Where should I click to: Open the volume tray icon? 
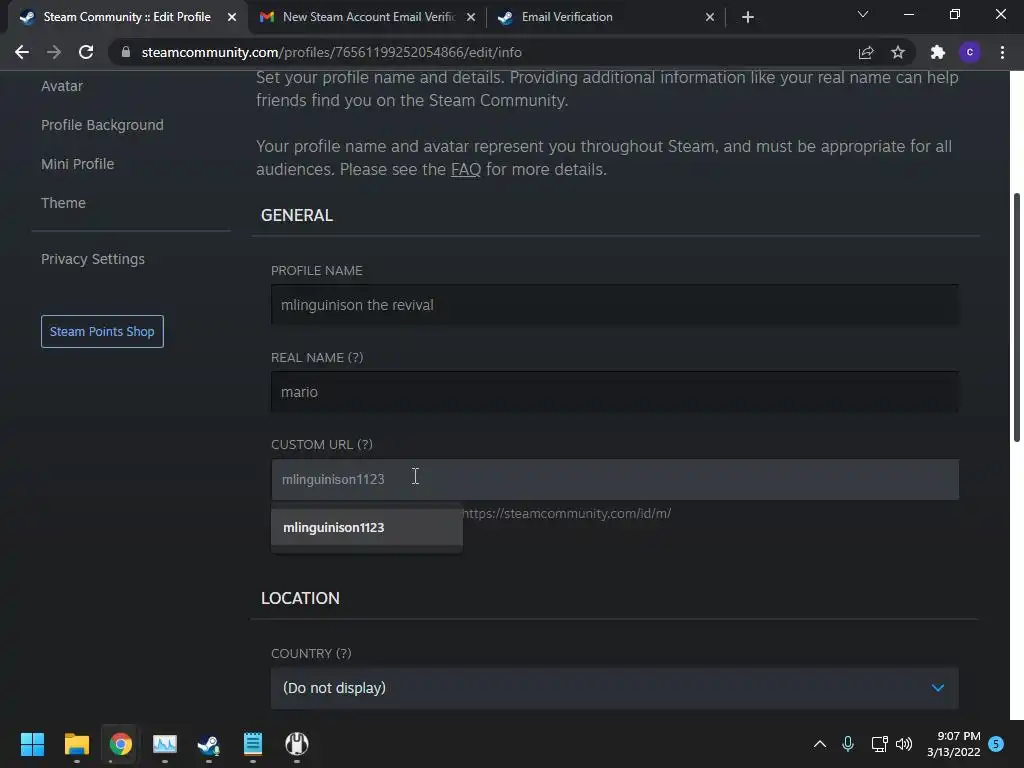[904, 744]
